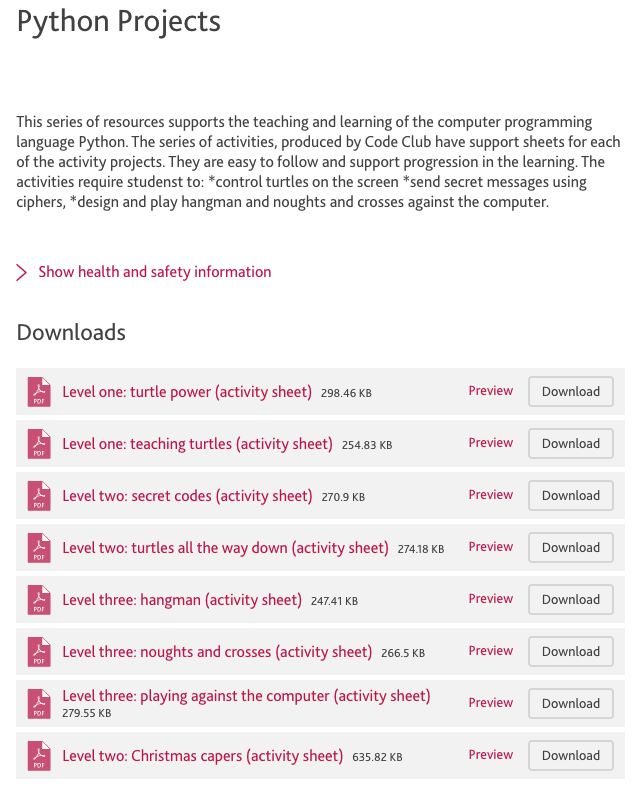This screenshot has width=642, height=795.
Task: Download the Christmas capers activity sheet
Action: click(x=570, y=756)
